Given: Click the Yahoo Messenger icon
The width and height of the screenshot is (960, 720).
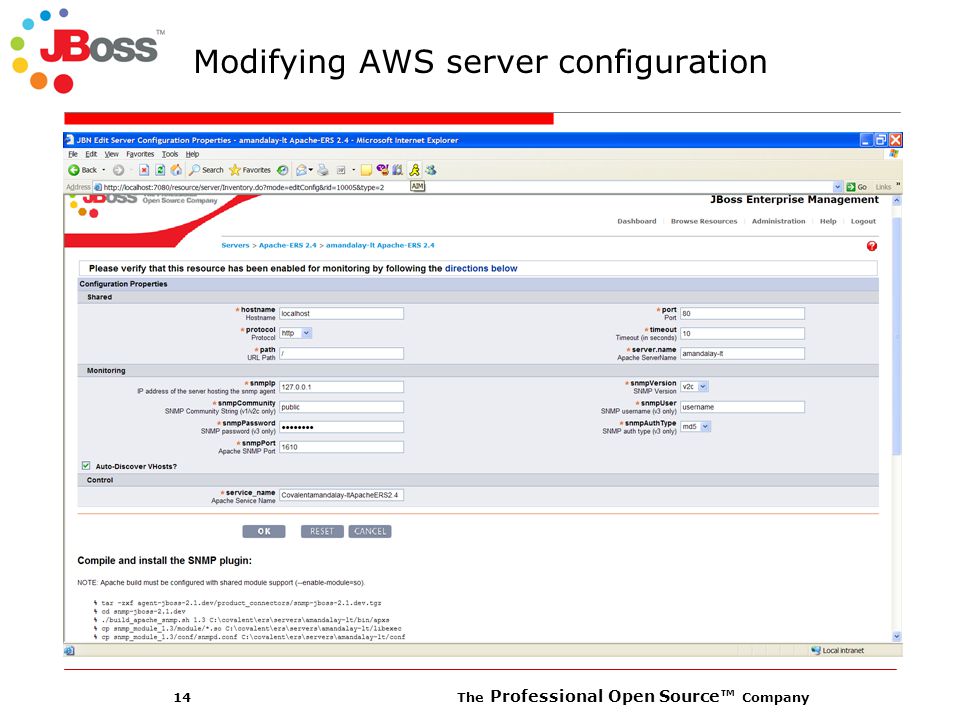Looking at the screenshot, I should [x=382, y=170].
